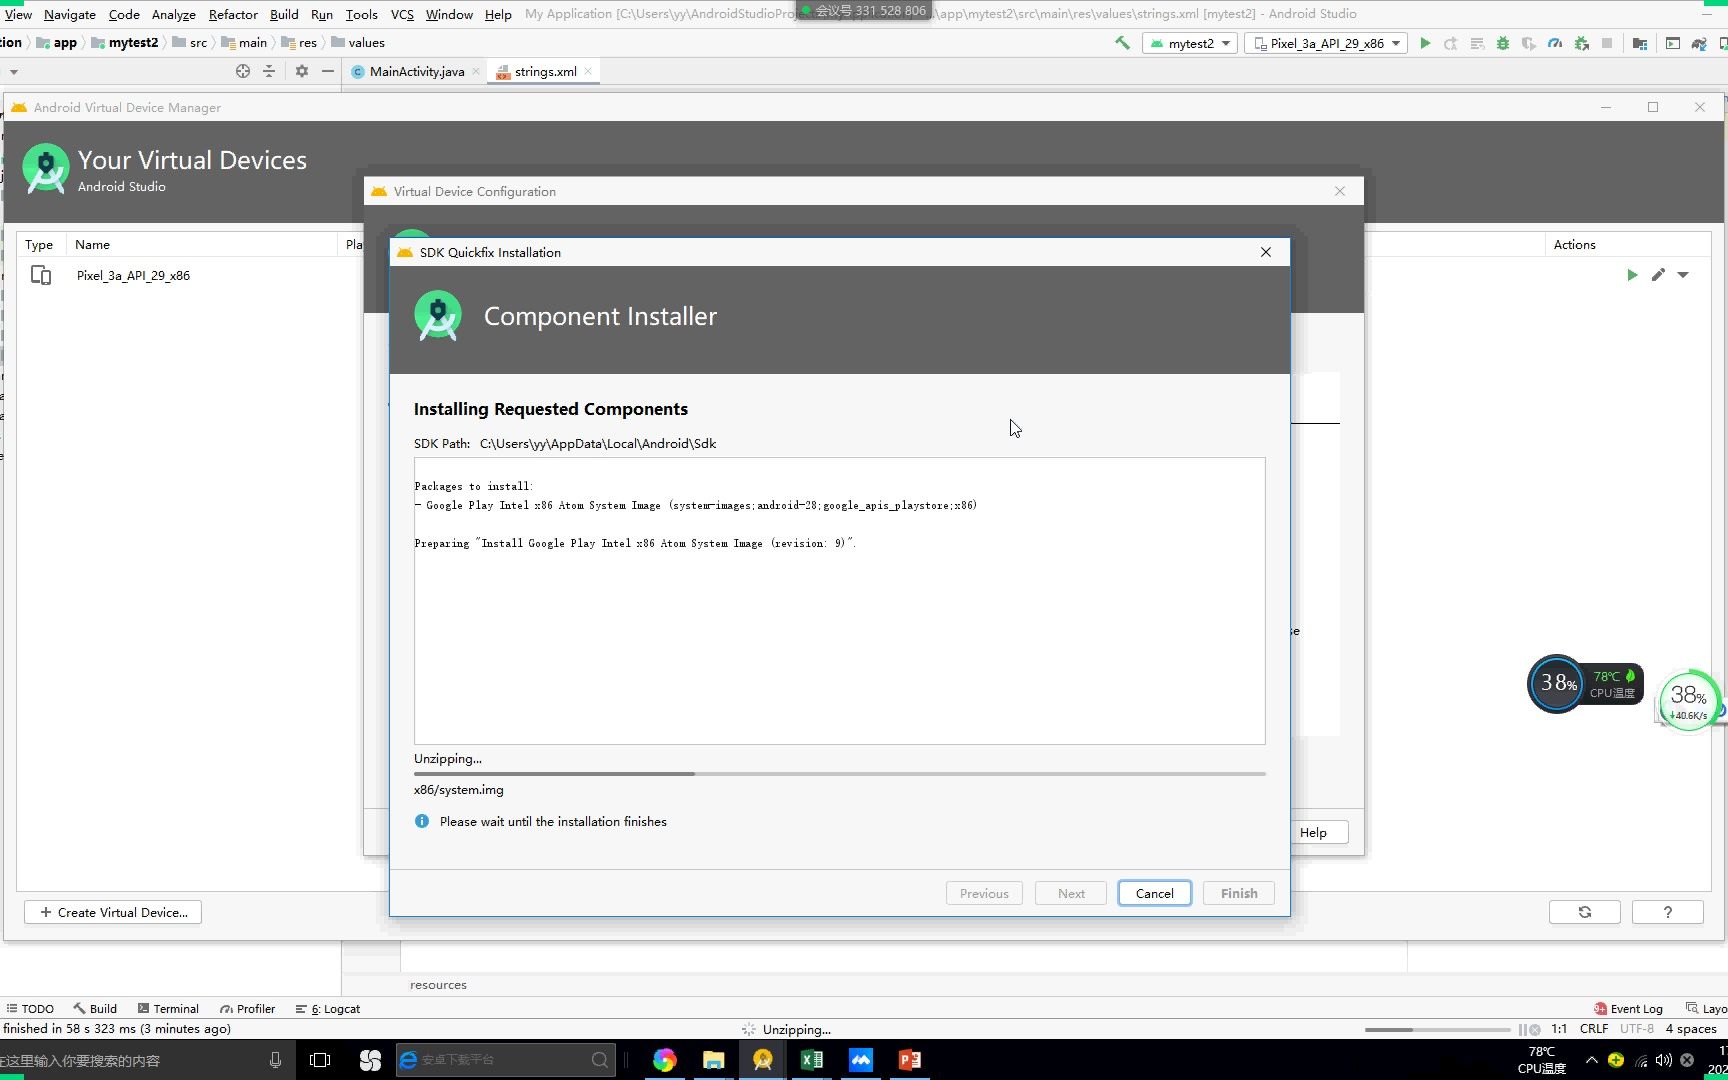Hide the project panel with minus icon

click(328, 71)
